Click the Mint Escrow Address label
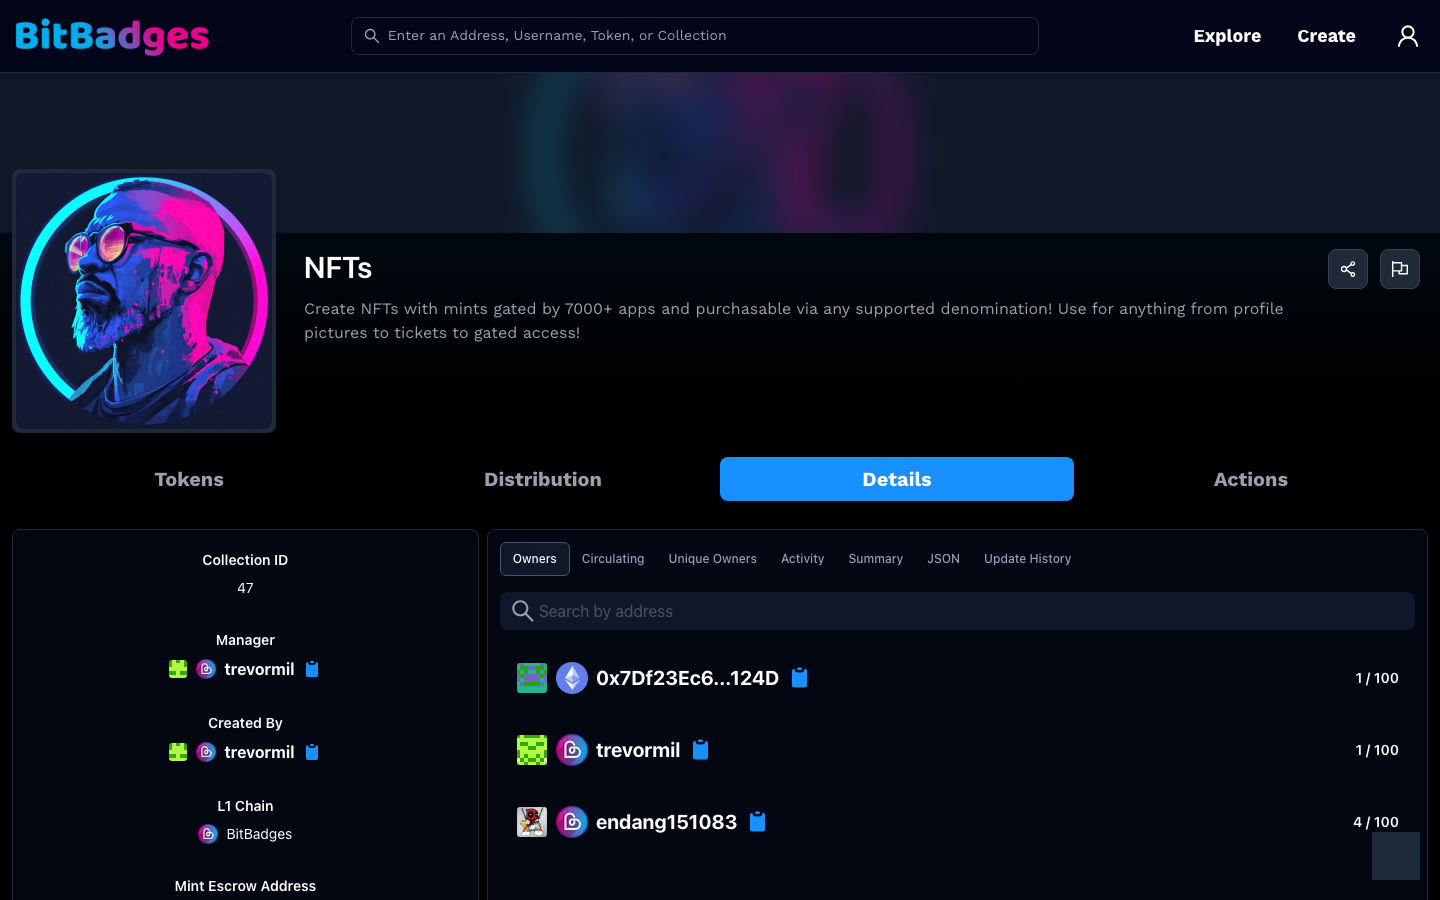 point(245,886)
